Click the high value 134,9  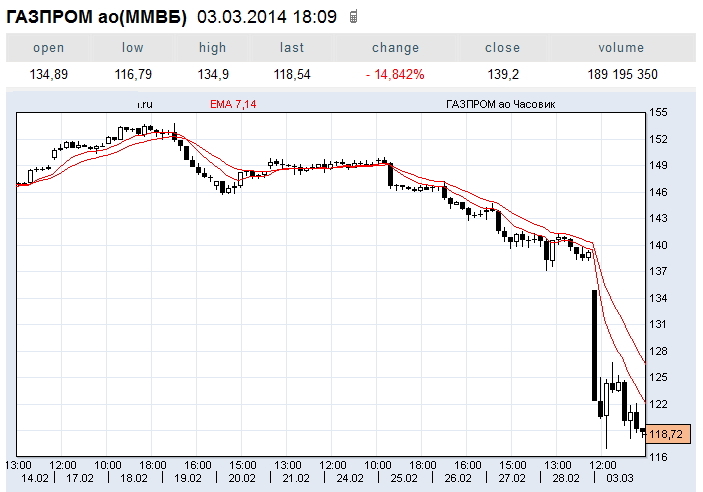pyautogui.click(x=213, y=74)
